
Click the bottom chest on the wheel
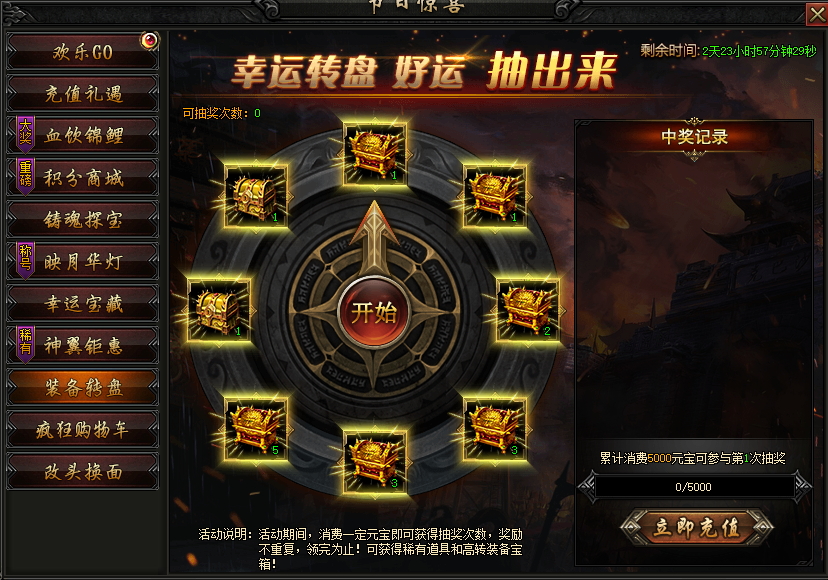[x=375, y=462]
